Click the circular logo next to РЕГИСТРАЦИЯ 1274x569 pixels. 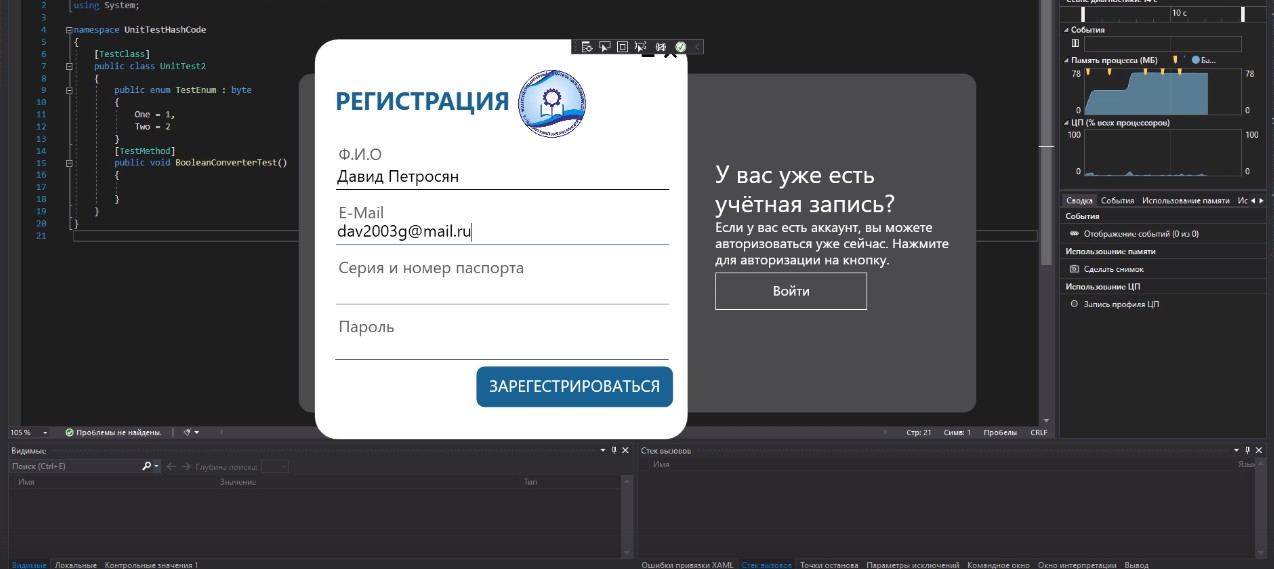tap(551, 105)
